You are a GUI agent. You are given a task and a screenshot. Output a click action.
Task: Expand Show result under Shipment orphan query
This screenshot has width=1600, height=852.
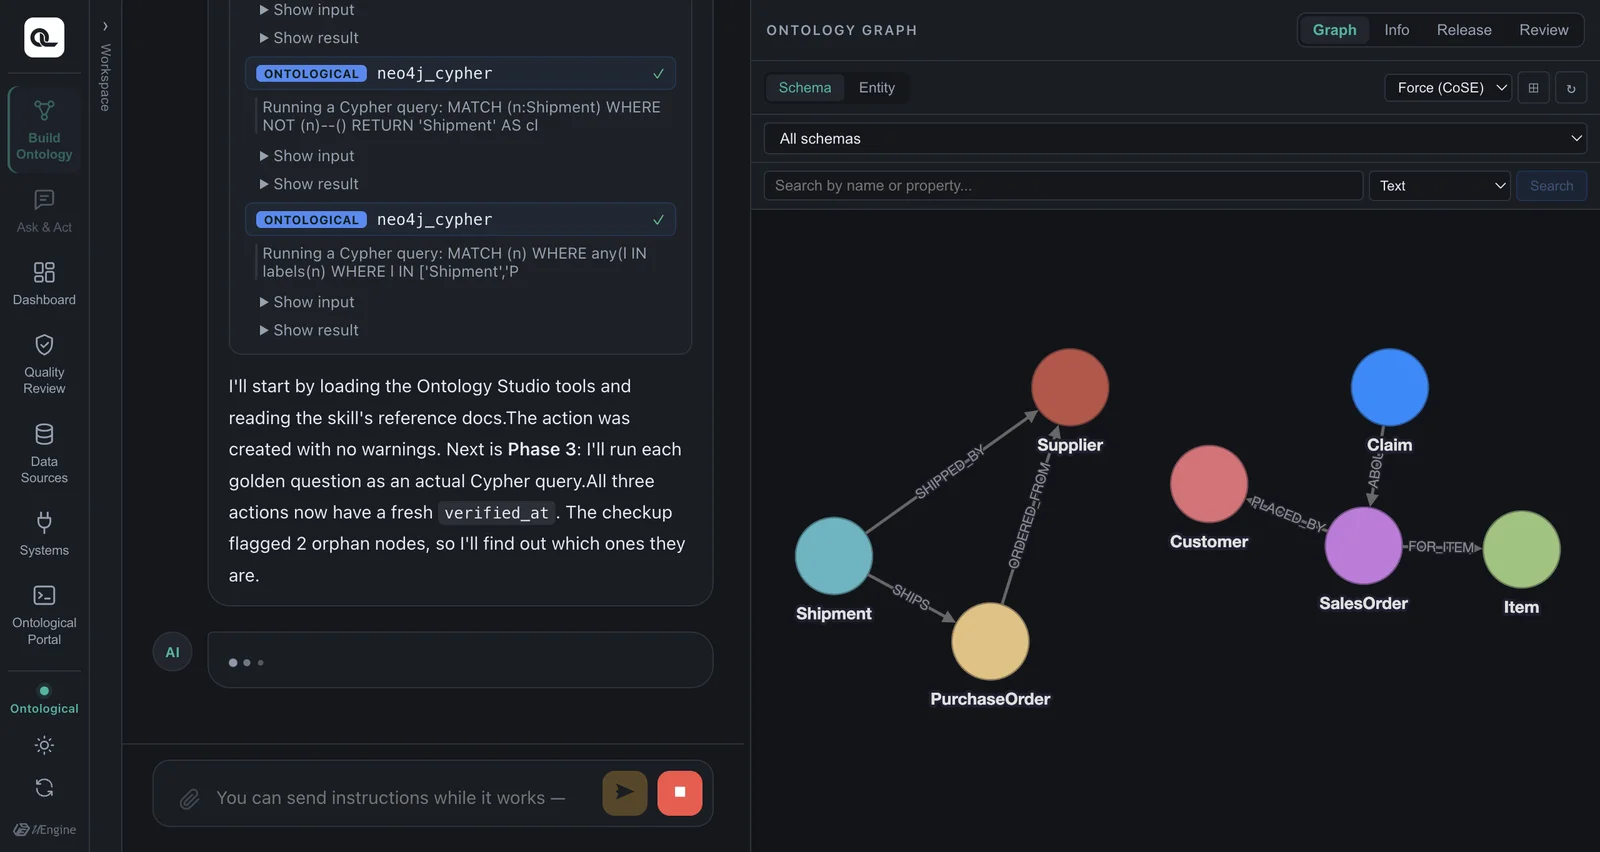coord(309,184)
